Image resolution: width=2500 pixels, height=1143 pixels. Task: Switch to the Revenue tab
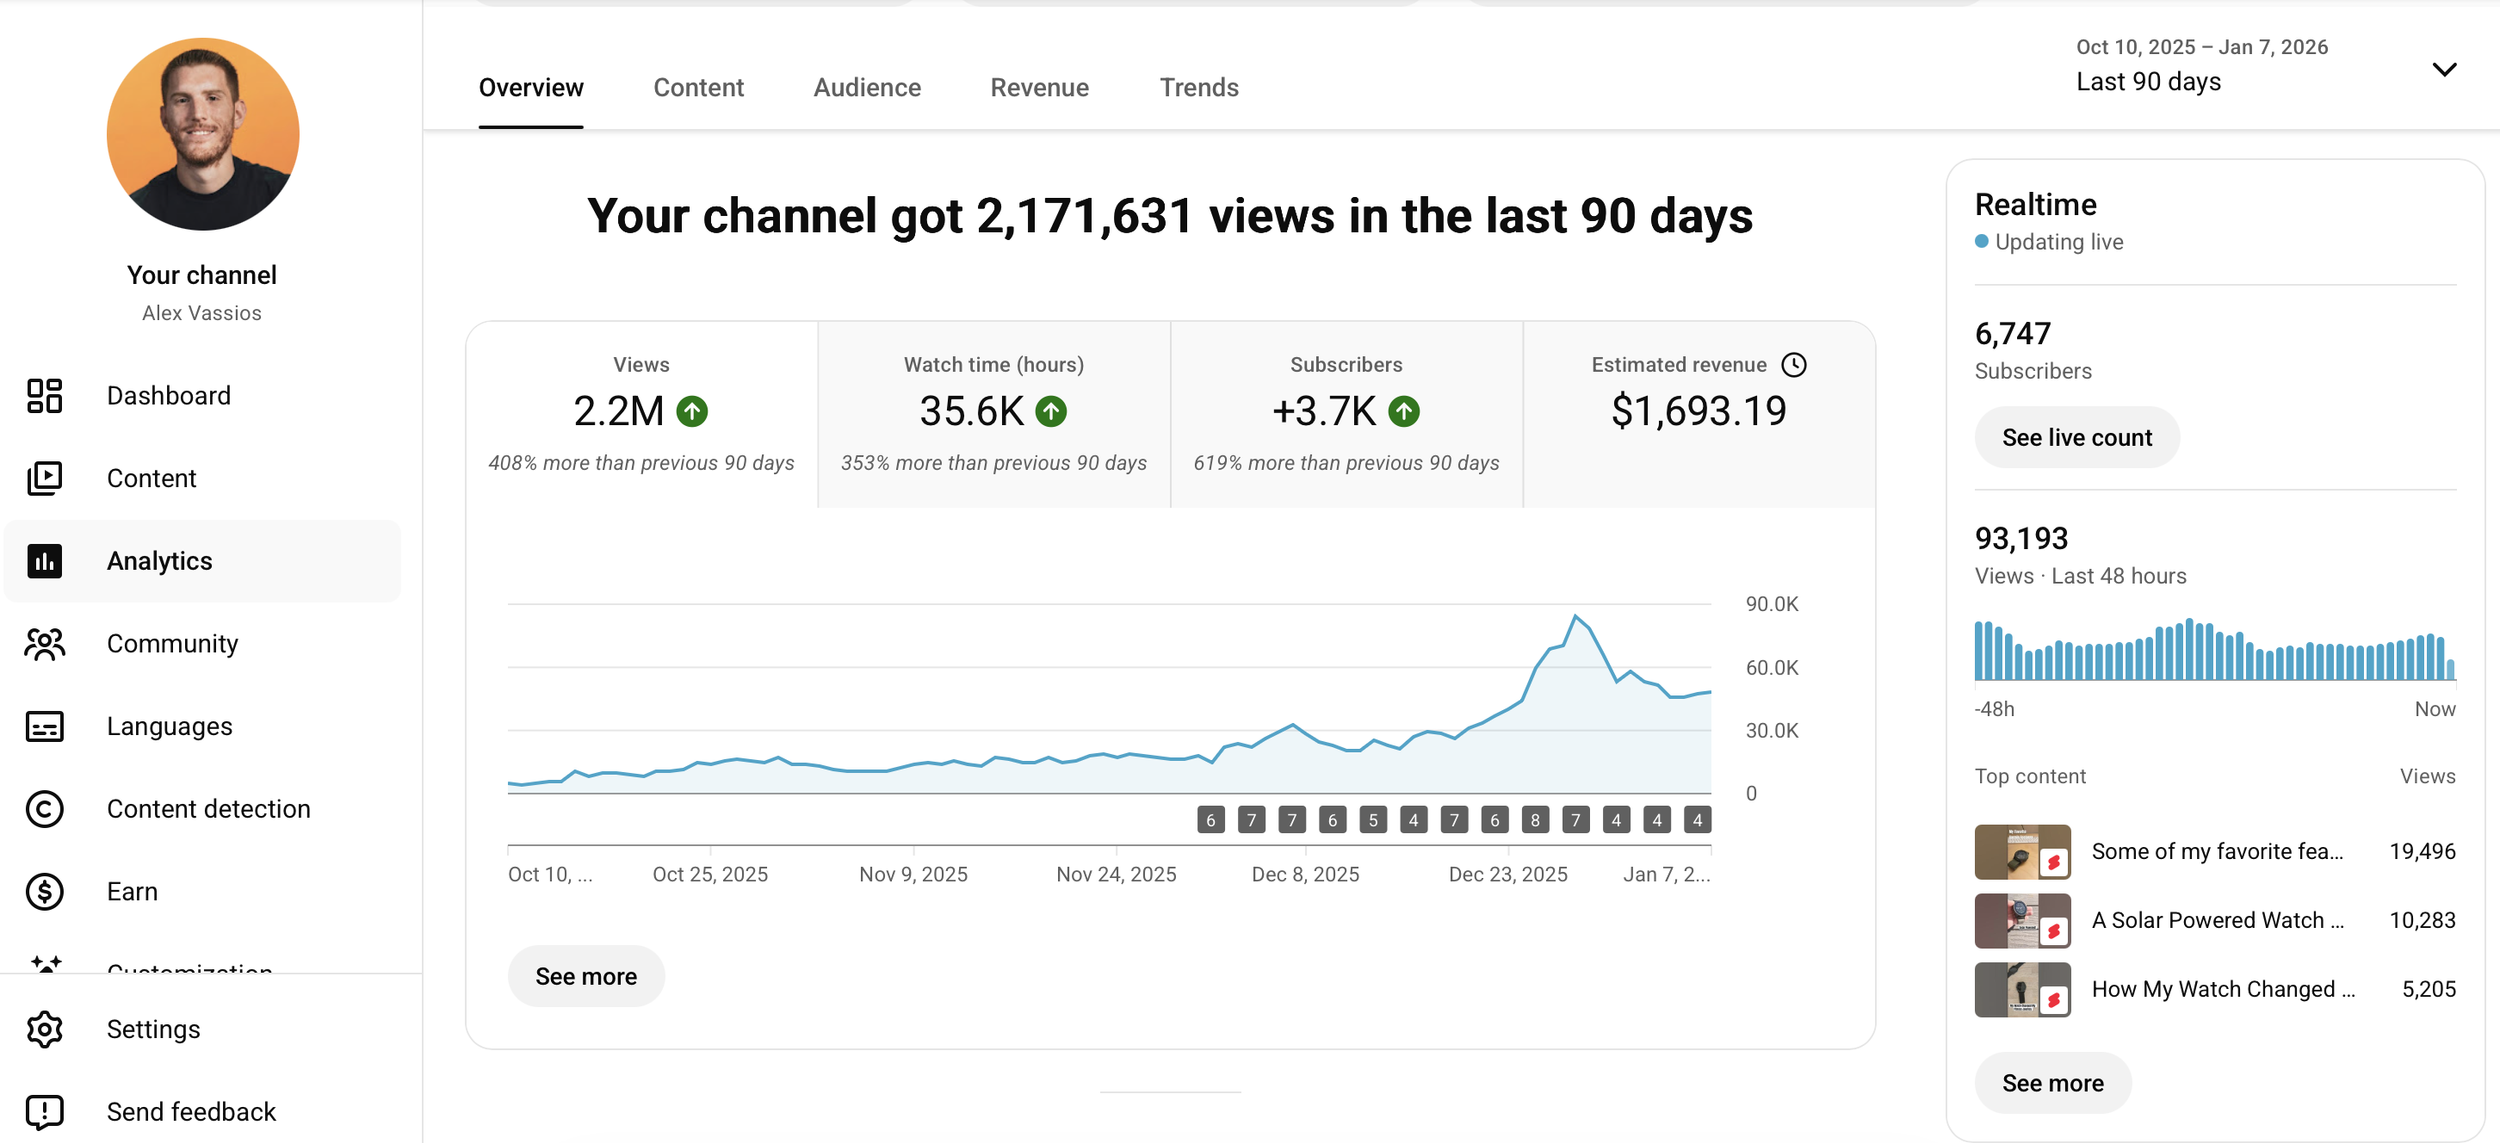point(1039,87)
